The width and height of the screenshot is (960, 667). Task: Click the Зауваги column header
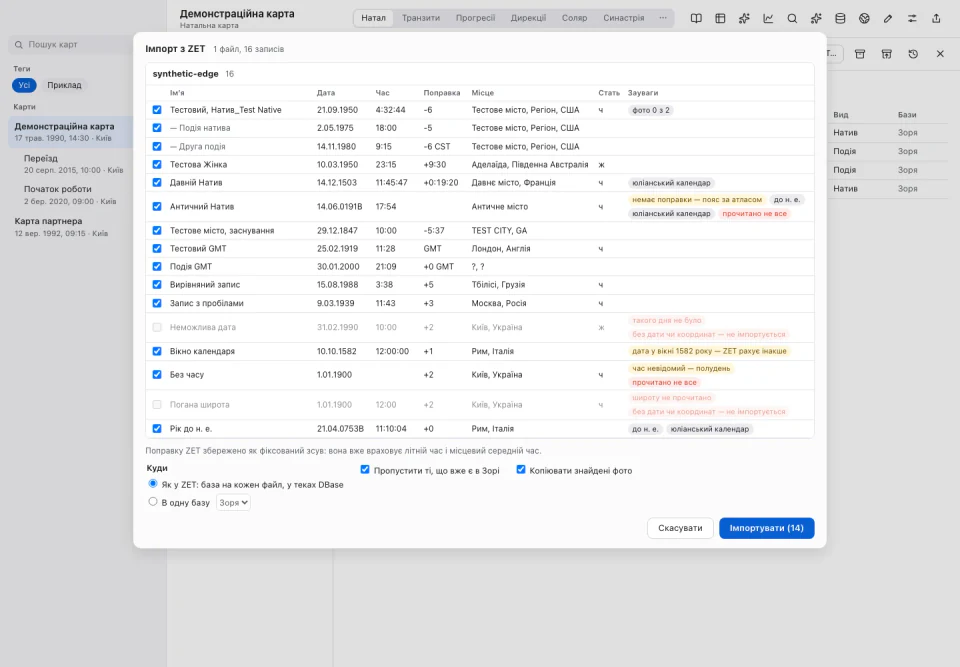(x=643, y=92)
